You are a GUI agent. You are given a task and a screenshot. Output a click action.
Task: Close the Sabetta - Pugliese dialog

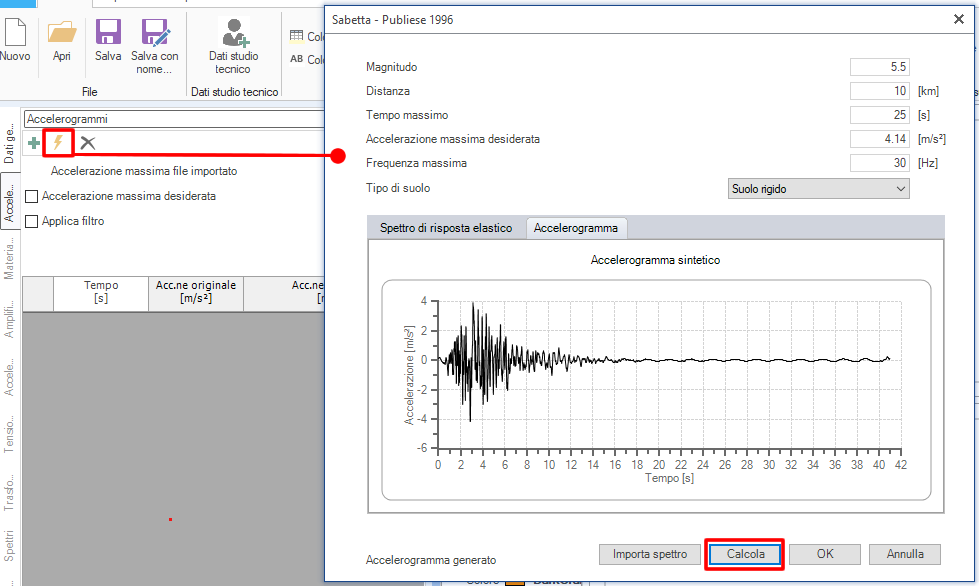click(x=959, y=19)
